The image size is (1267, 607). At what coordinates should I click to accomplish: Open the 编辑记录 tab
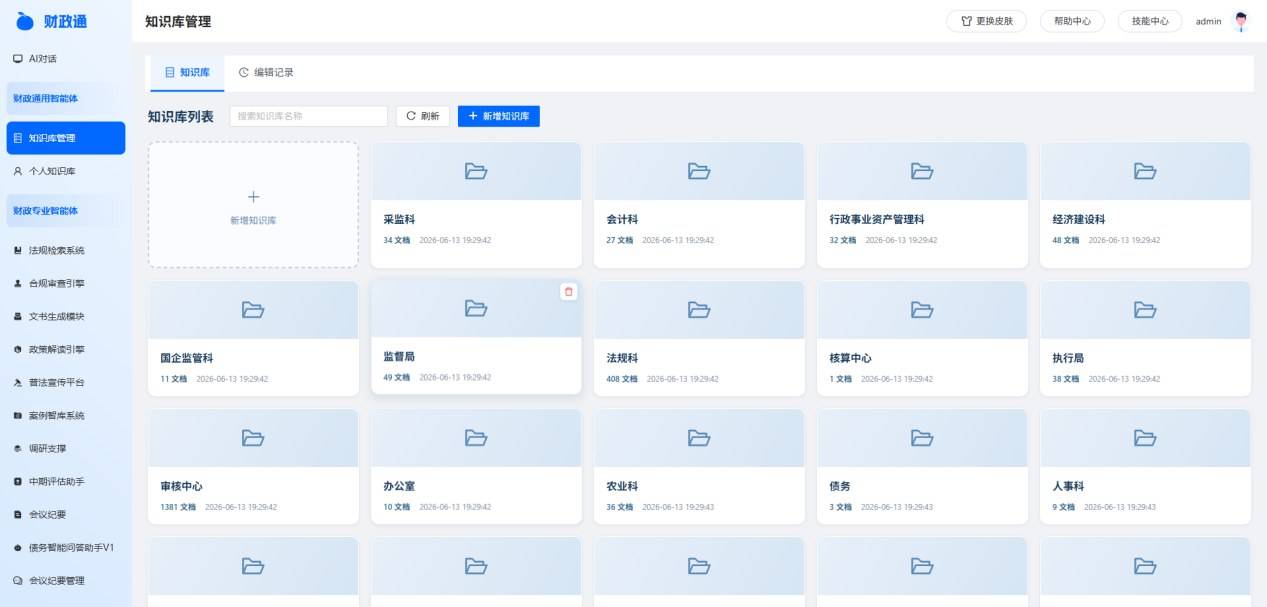[266, 73]
